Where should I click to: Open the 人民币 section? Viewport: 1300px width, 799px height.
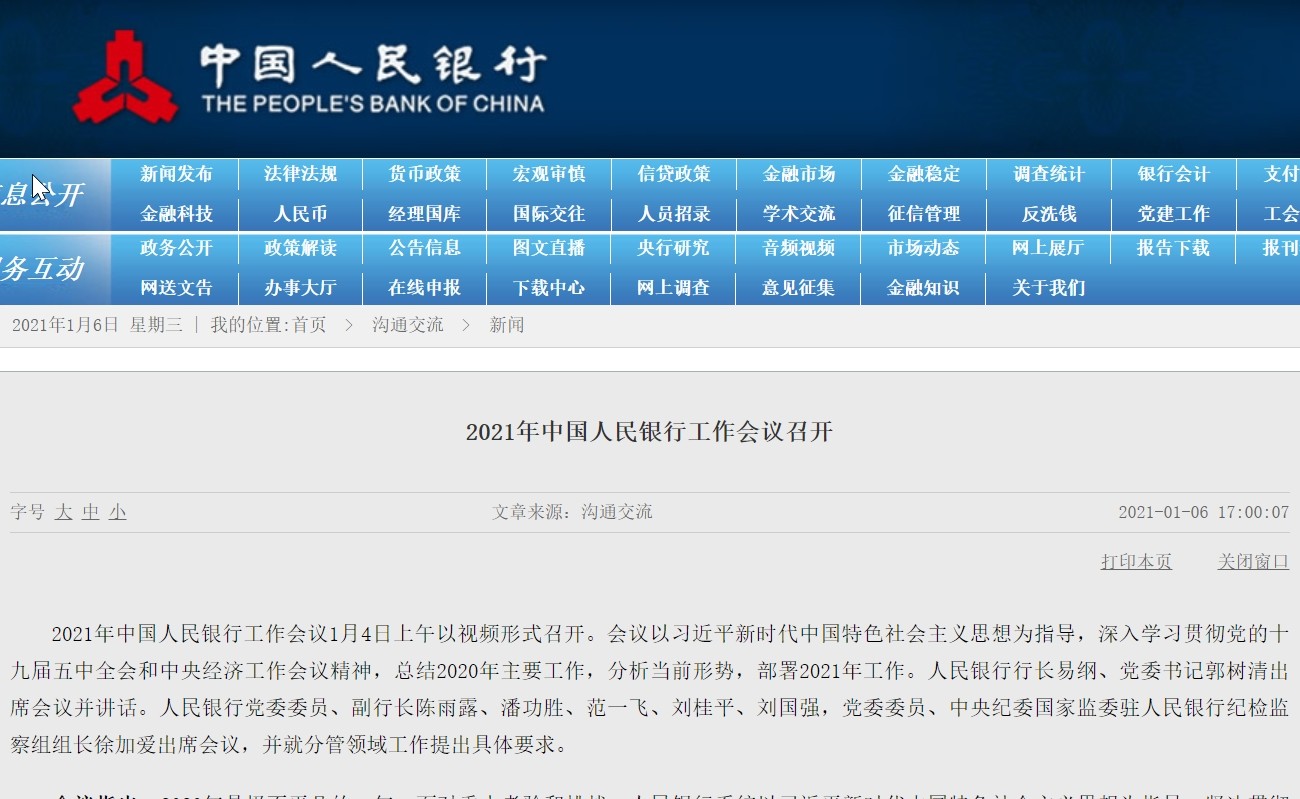pos(300,214)
